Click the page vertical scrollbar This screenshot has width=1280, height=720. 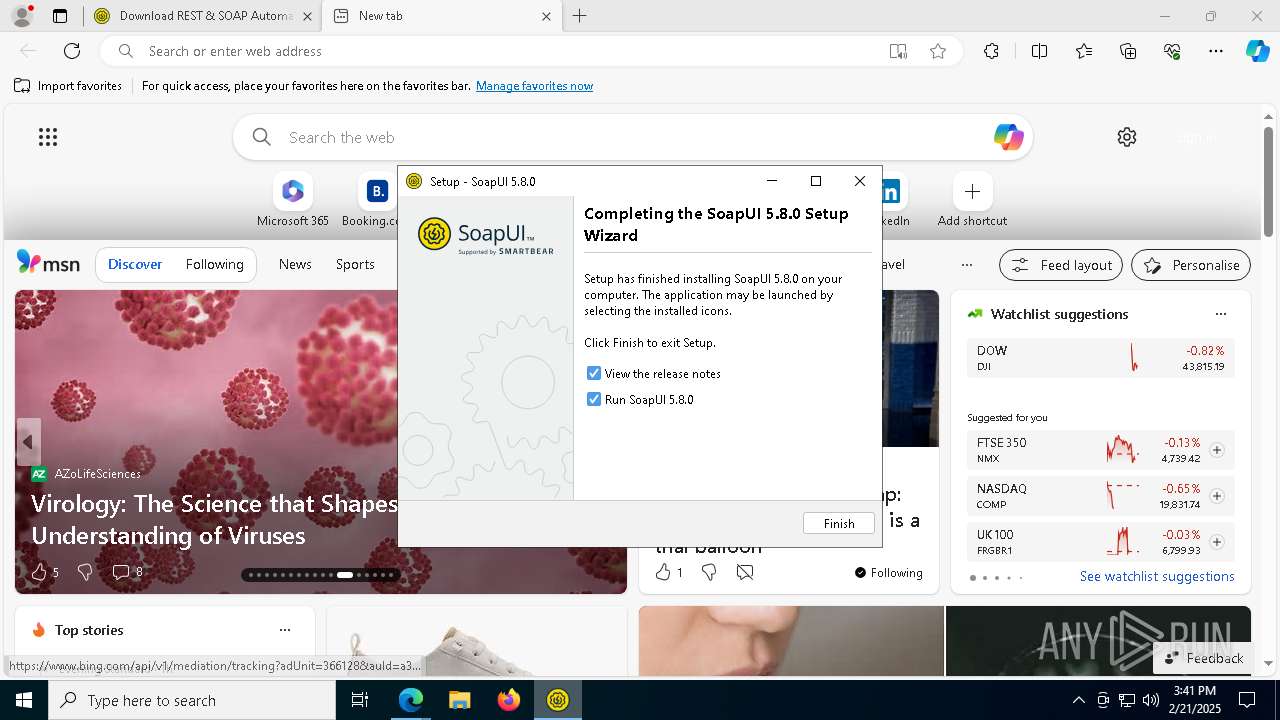(1268, 180)
